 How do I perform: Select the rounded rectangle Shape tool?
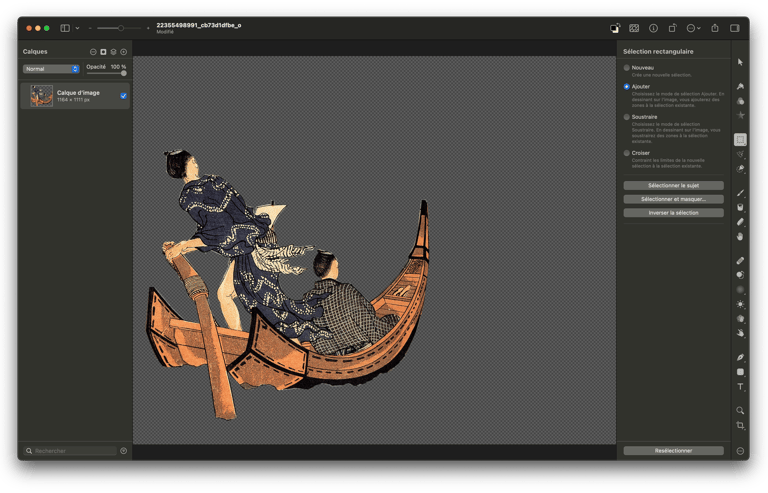pos(740,372)
